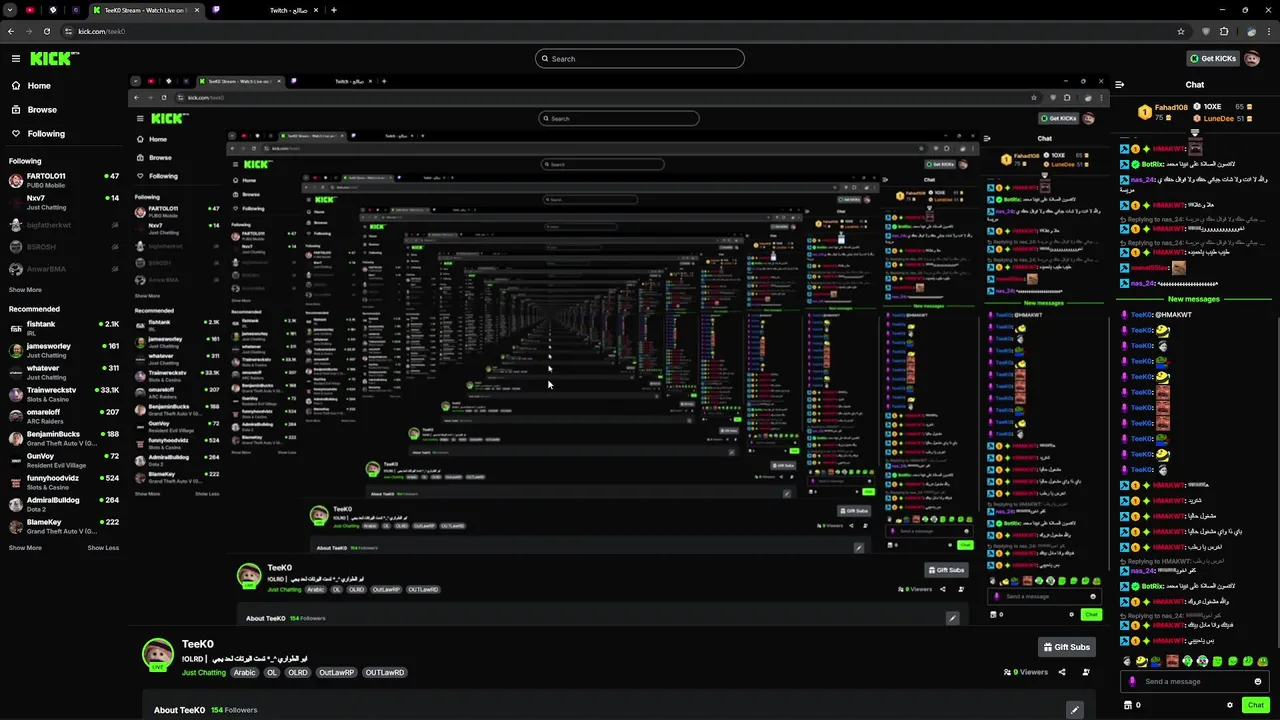The image size is (1280, 720).
Task: Open the Brave shield icon
Action: tap(1205, 31)
